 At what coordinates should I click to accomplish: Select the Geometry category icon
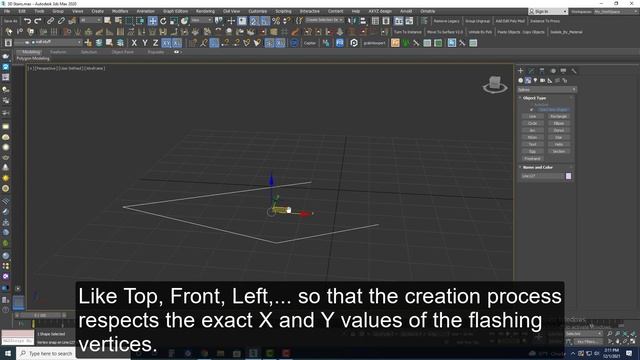pyautogui.click(x=521, y=80)
